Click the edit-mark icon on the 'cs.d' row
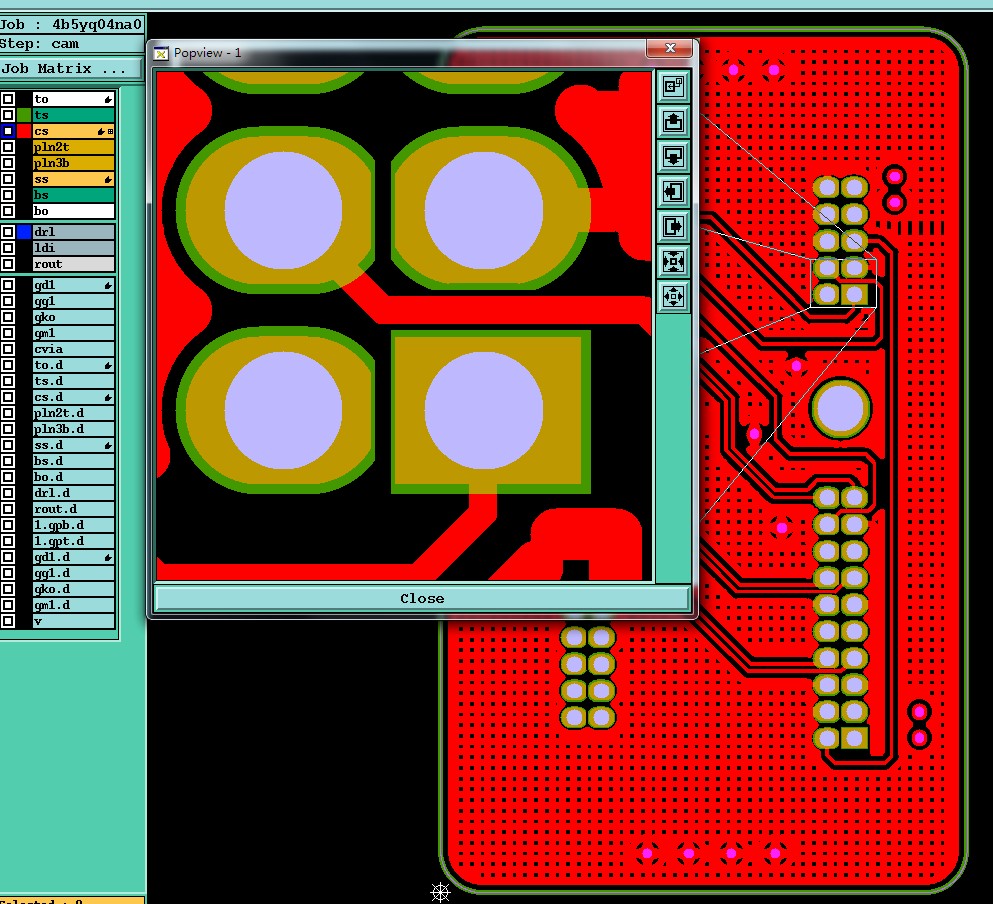This screenshot has width=993, height=904. 108,398
